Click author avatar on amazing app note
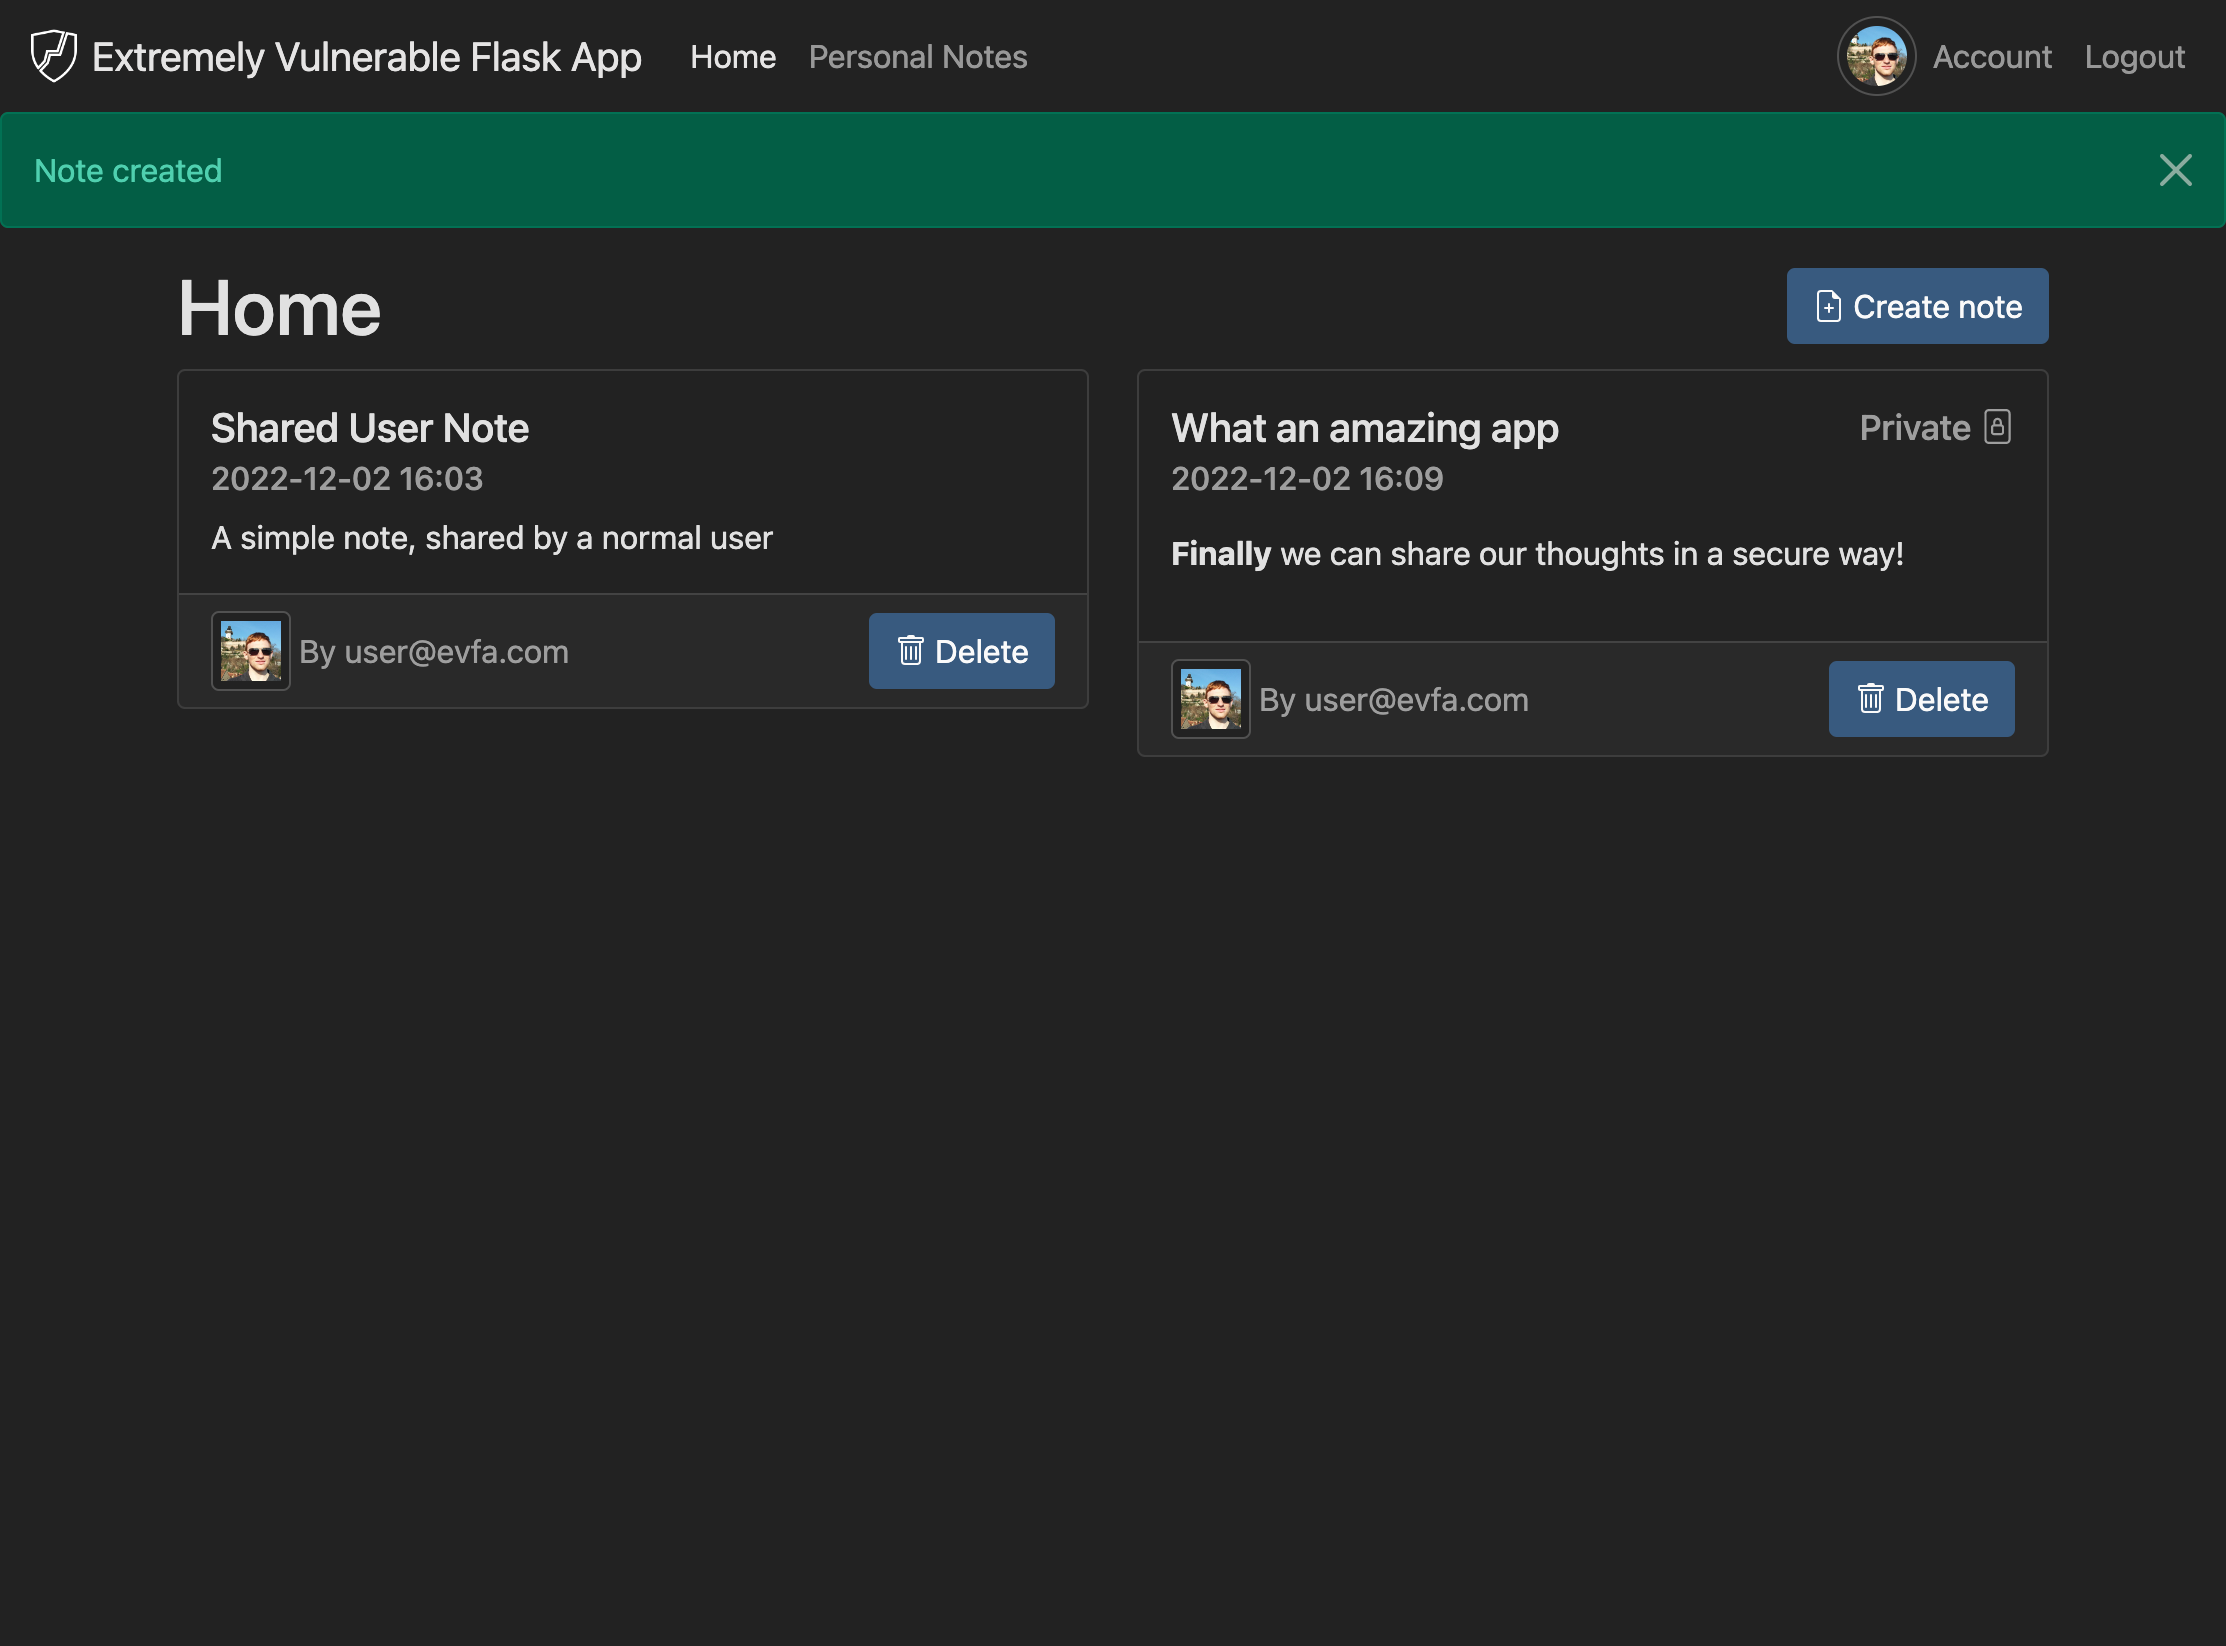Screen dimensions: 2226x1646 click(x=1210, y=699)
